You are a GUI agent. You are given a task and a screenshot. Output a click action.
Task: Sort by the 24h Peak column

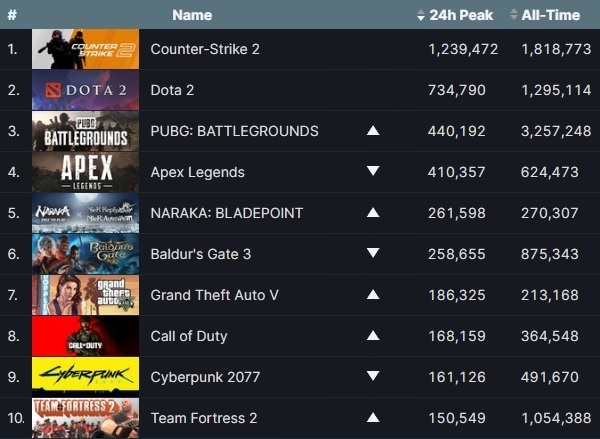455,15
